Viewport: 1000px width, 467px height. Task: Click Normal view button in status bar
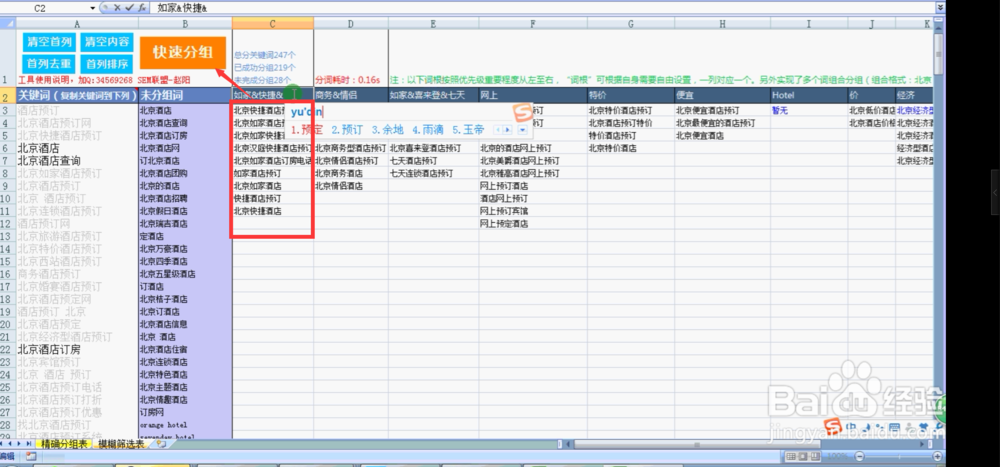790,456
